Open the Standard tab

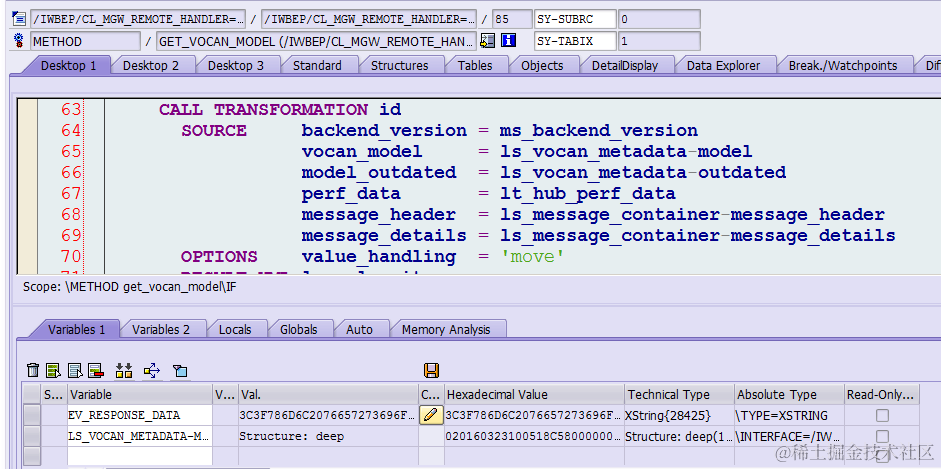(317, 65)
